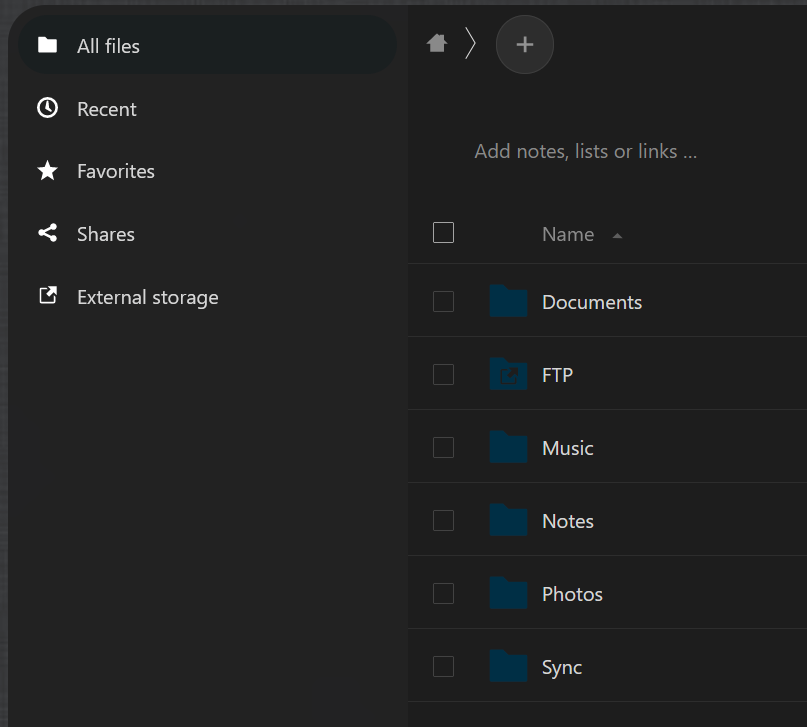Open the External storage section

(147, 297)
